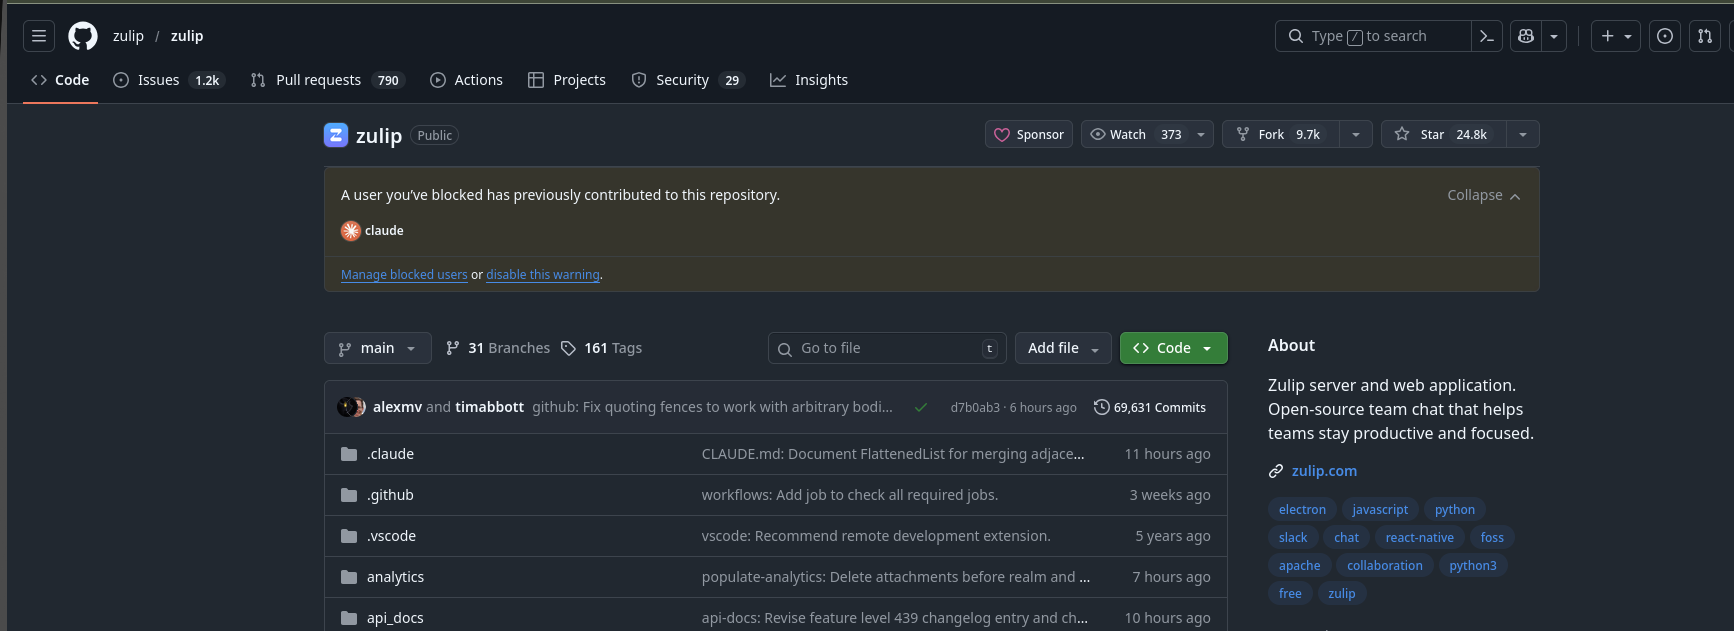View the 31 Branches list
The image size is (1734, 631).
[x=498, y=348]
